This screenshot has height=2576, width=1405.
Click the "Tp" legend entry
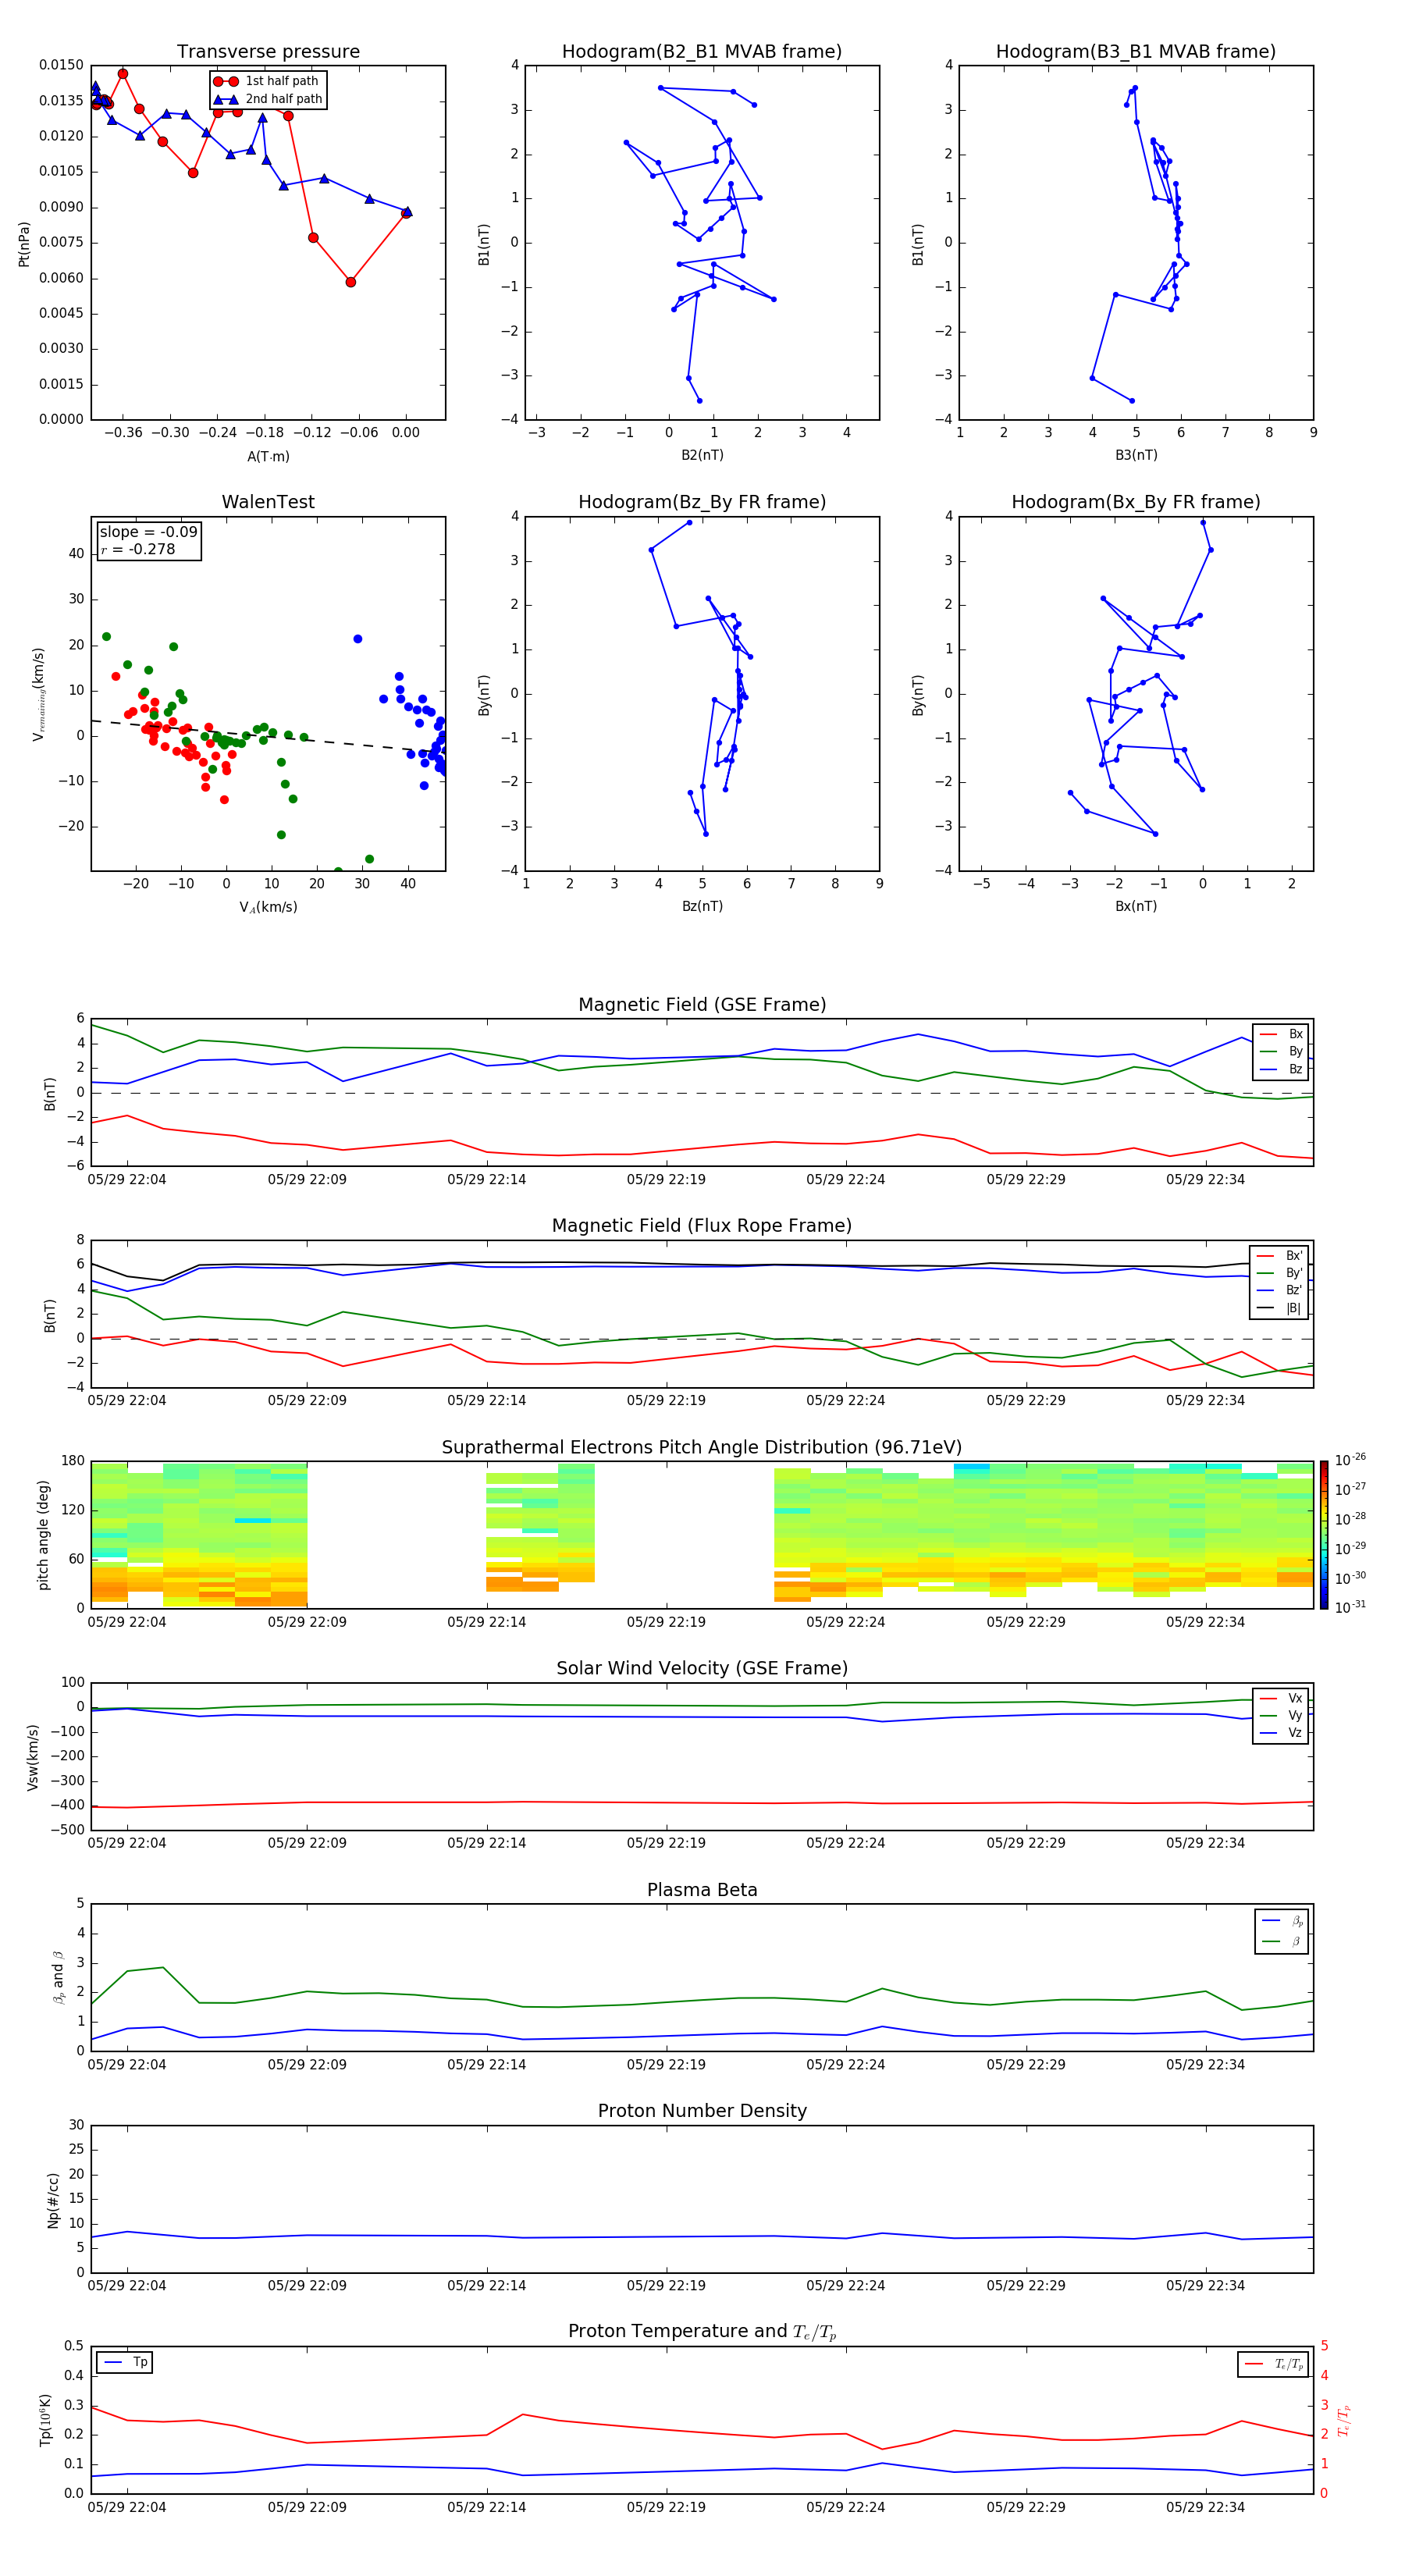[125, 2362]
